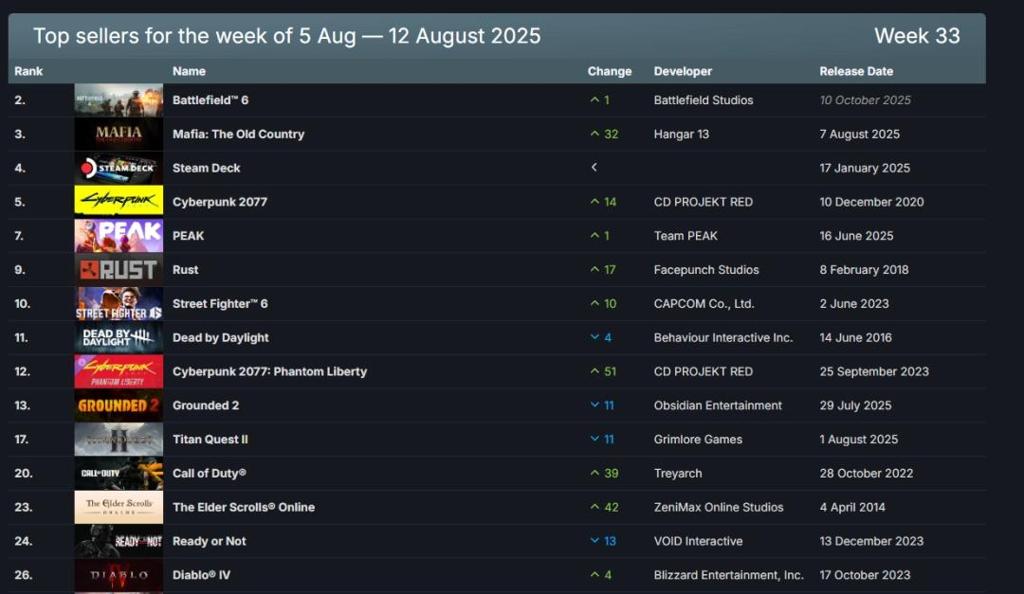The height and width of the screenshot is (594, 1024).
Task: Open the Street Fighter 6 title link
Action: (220, 304)
